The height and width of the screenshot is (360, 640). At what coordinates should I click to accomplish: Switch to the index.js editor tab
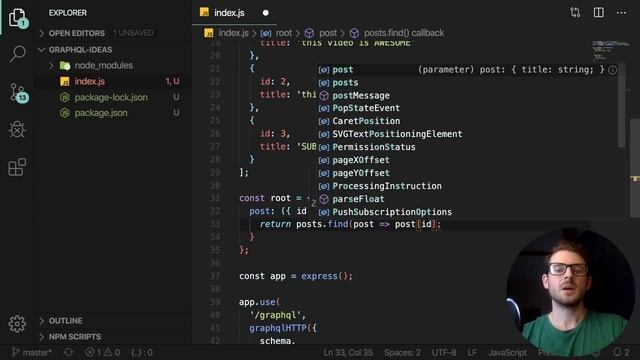coord(229,13)
